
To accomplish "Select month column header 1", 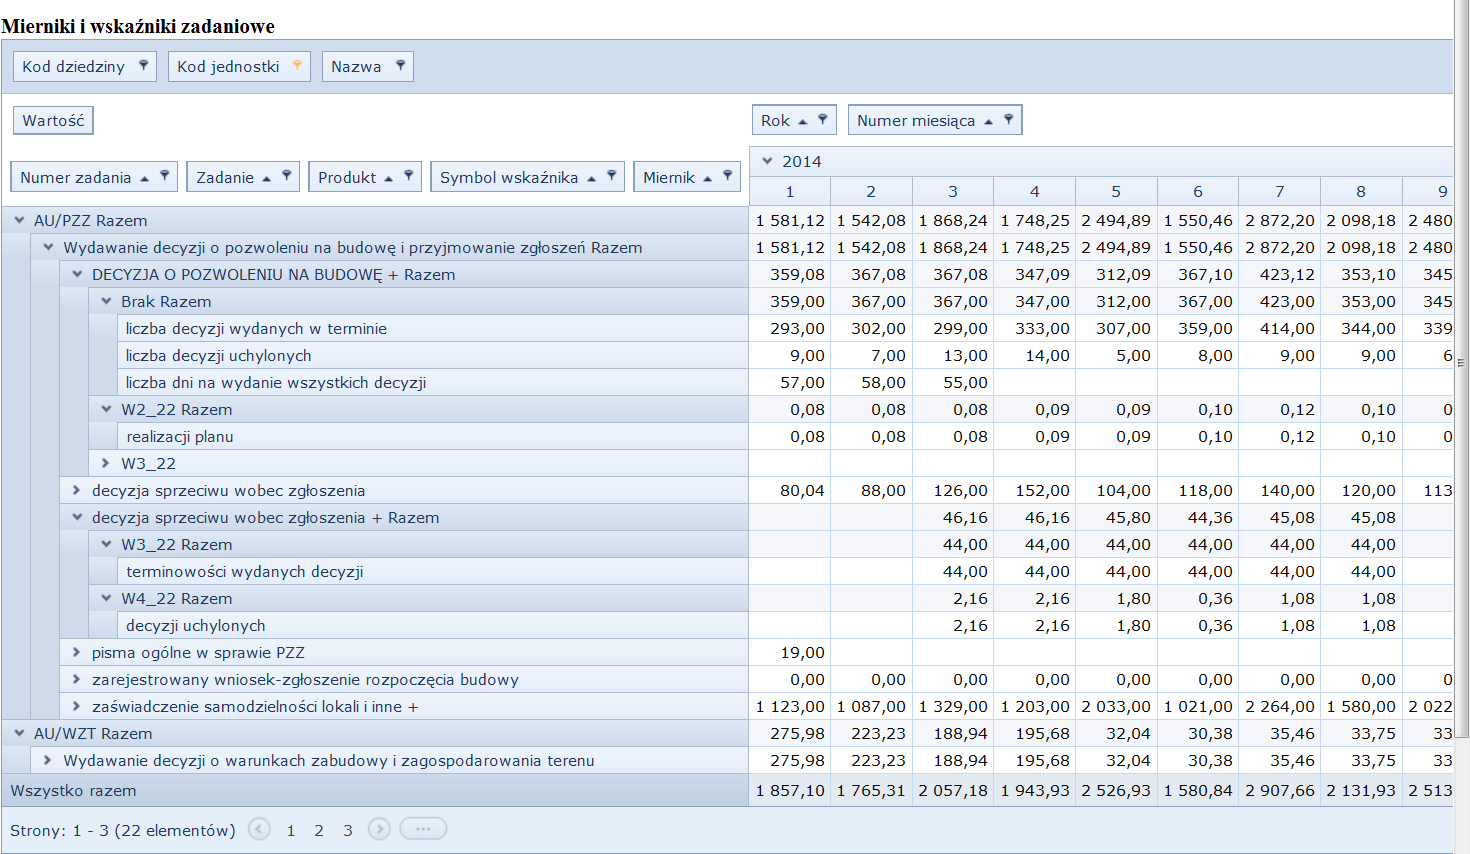I will click(x=790, y=191).
